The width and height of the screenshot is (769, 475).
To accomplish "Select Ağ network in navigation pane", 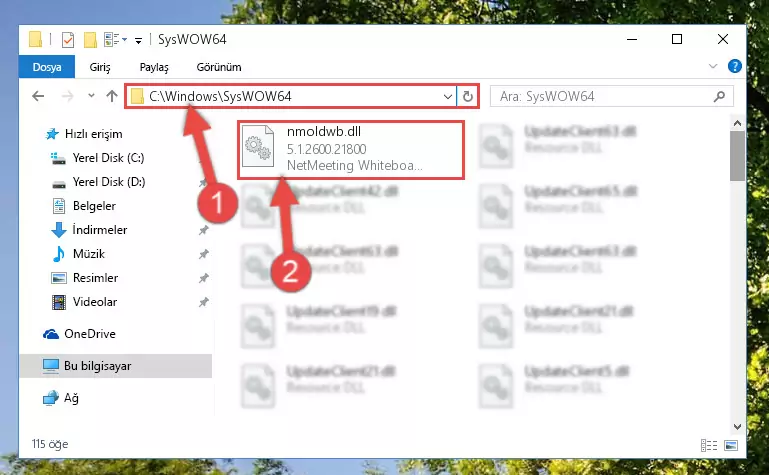I will pos(71,398).
